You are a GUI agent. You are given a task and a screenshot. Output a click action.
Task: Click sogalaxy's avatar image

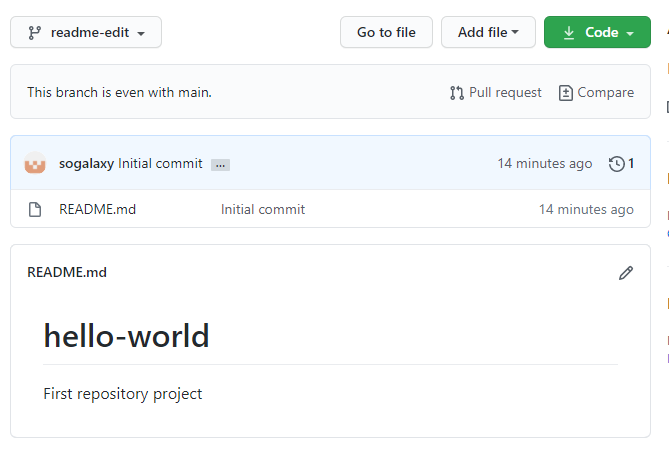[x=35, y=163]
